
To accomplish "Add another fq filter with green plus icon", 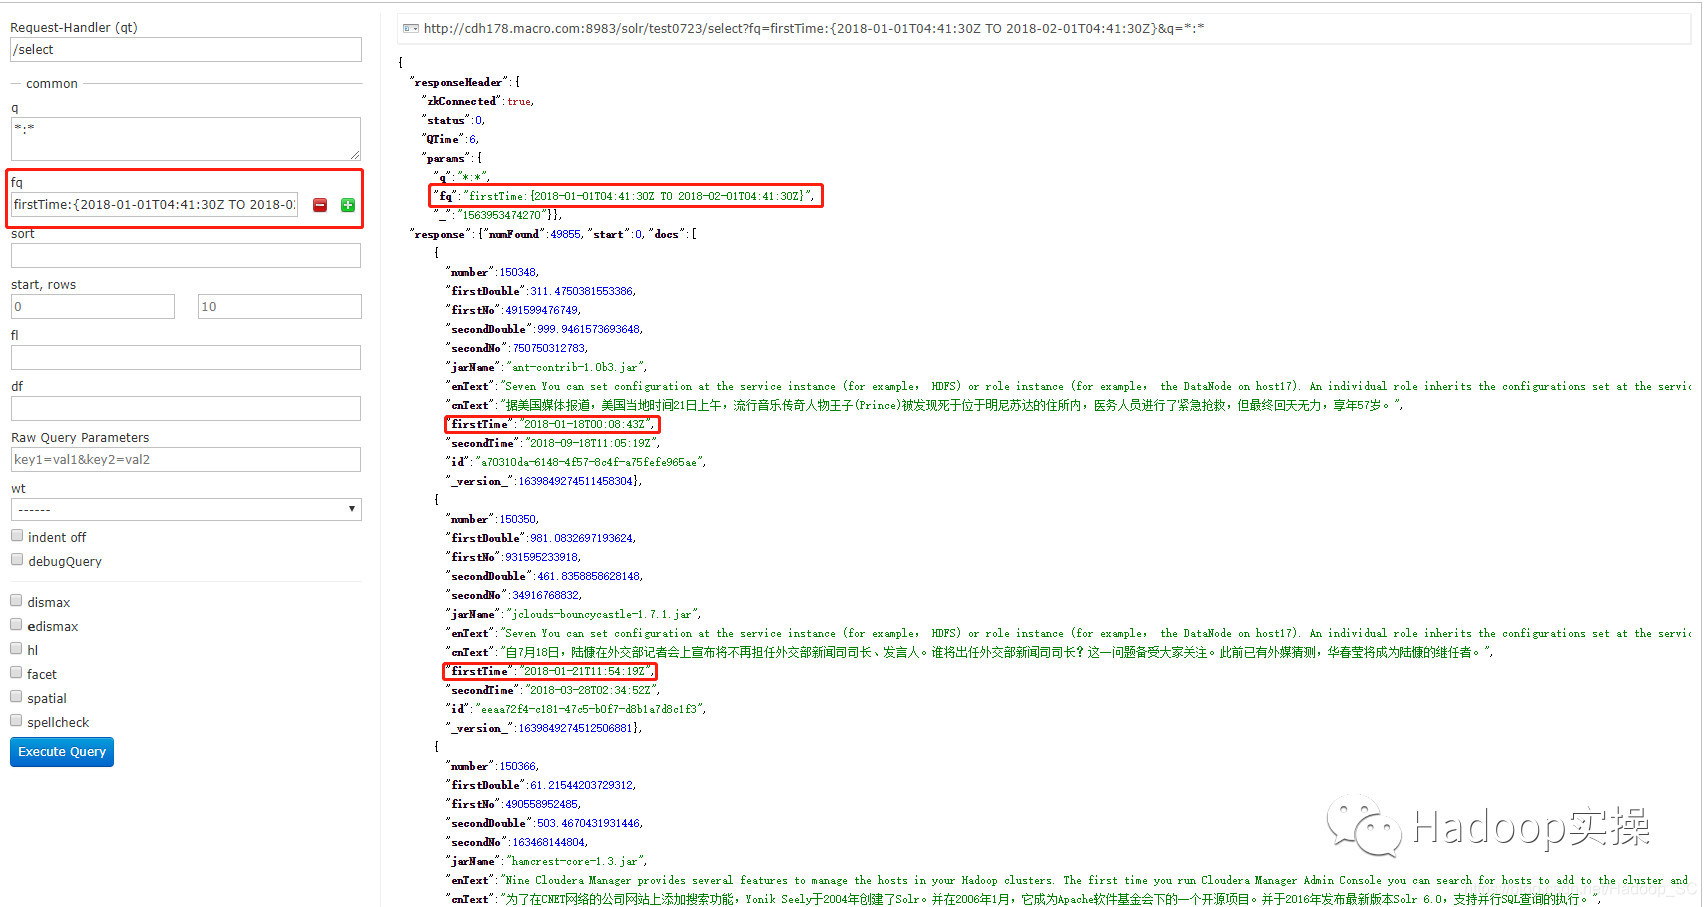I will (348, 205).
